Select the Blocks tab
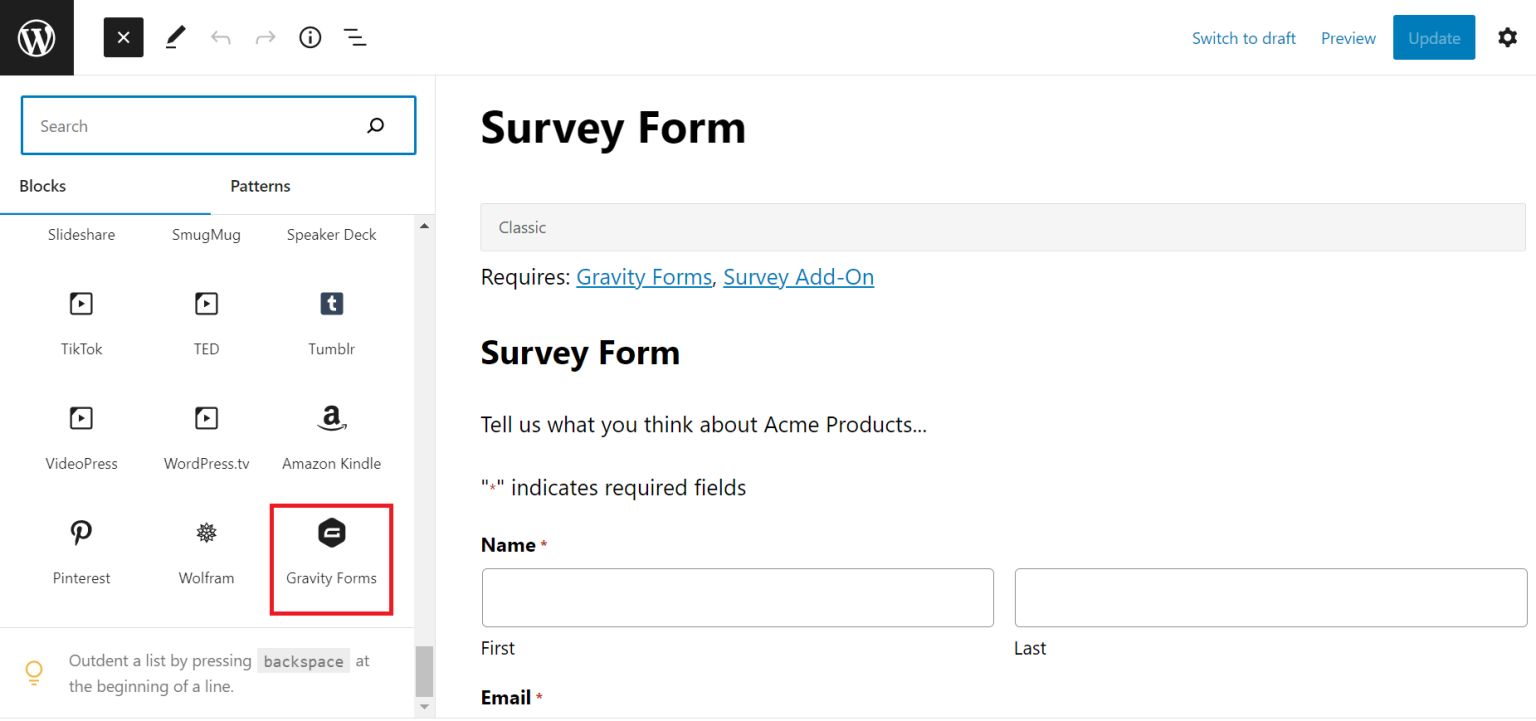 pyautogui.click(x=43, y=186)
